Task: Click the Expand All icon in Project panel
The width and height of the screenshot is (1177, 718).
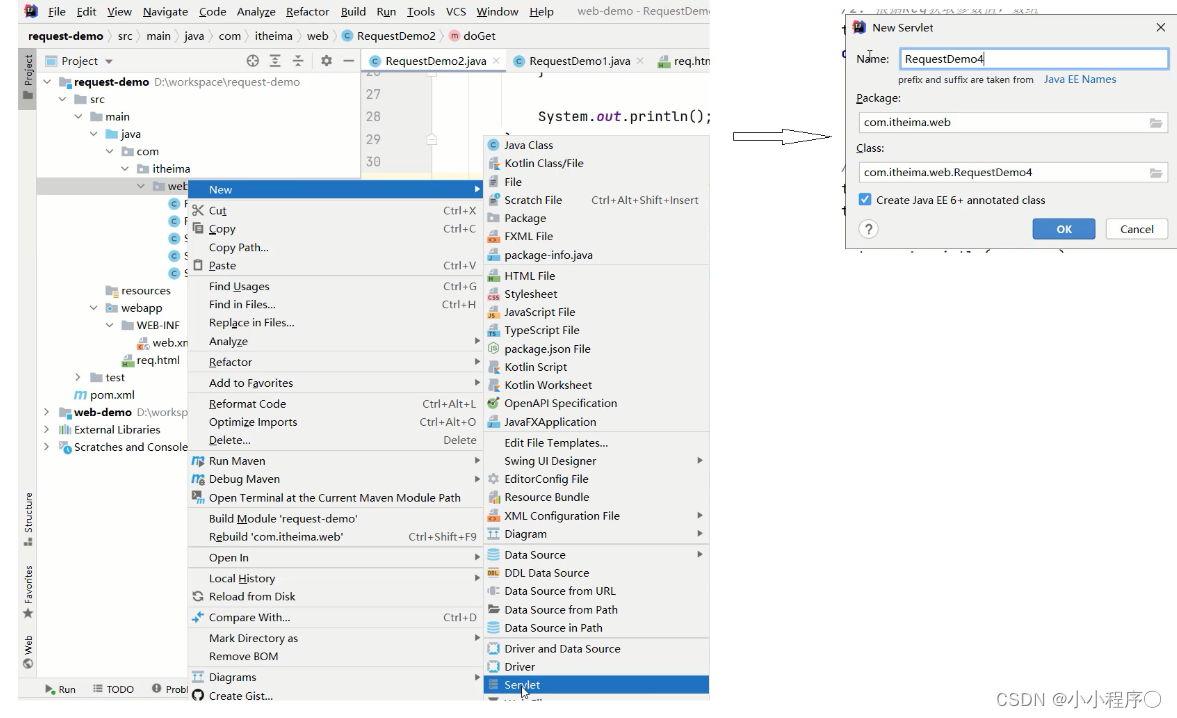Action: 275,61
